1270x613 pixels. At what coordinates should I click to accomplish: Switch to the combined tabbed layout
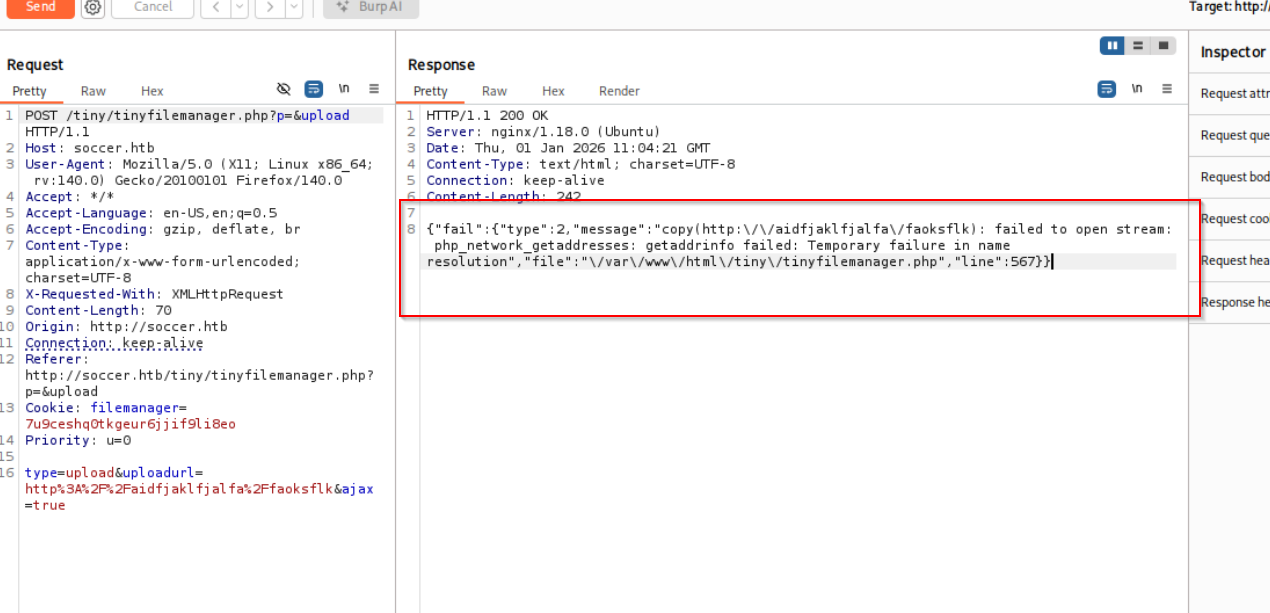[x=1163, y=46]
